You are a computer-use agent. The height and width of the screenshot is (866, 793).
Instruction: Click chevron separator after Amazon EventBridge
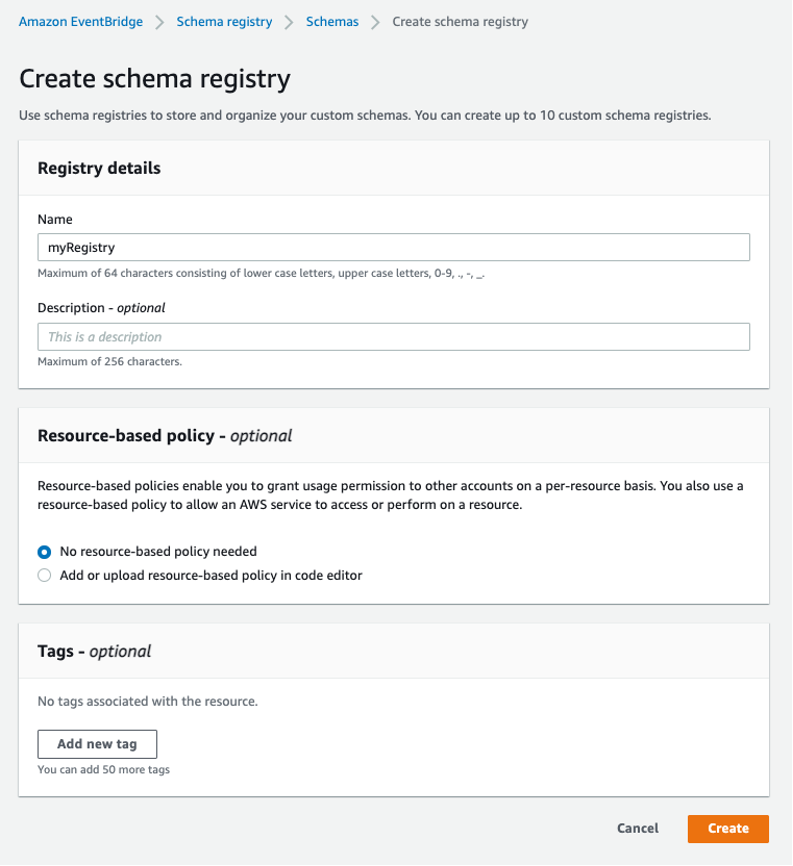pyautogui.click(x=160, y=22)
